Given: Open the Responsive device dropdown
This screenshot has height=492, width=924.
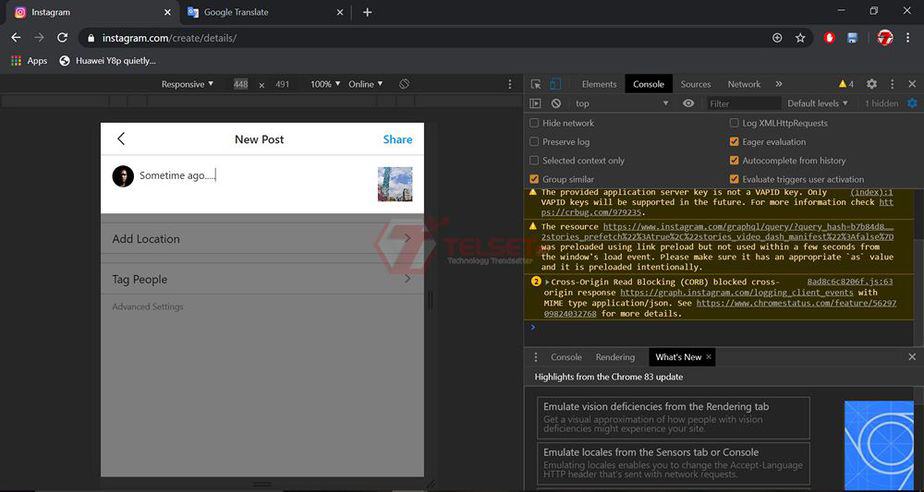Looking at the screenshot, I should coord(187,85).
